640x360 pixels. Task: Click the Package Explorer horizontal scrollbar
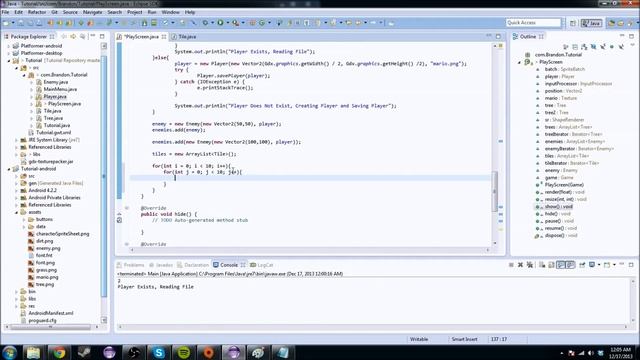[x=50, y=327]
